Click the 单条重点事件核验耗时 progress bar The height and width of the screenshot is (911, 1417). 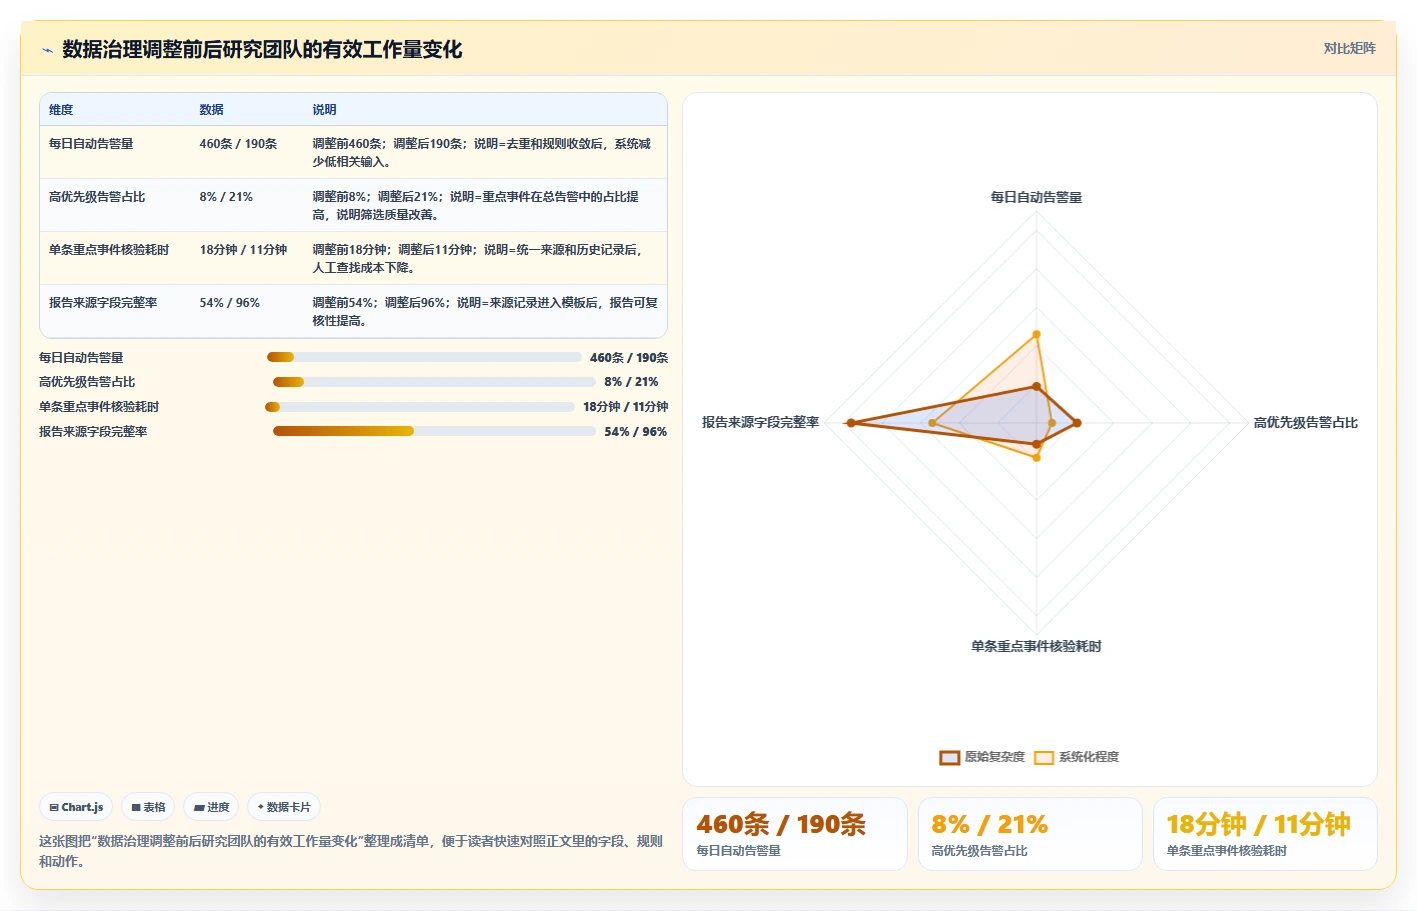(420, 407)
